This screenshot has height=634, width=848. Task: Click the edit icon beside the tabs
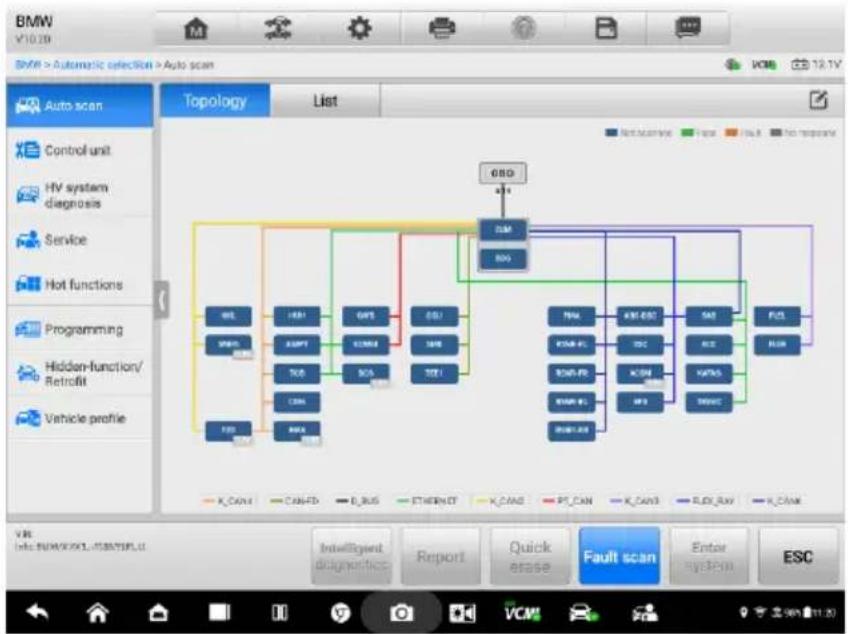coord(818,100)
